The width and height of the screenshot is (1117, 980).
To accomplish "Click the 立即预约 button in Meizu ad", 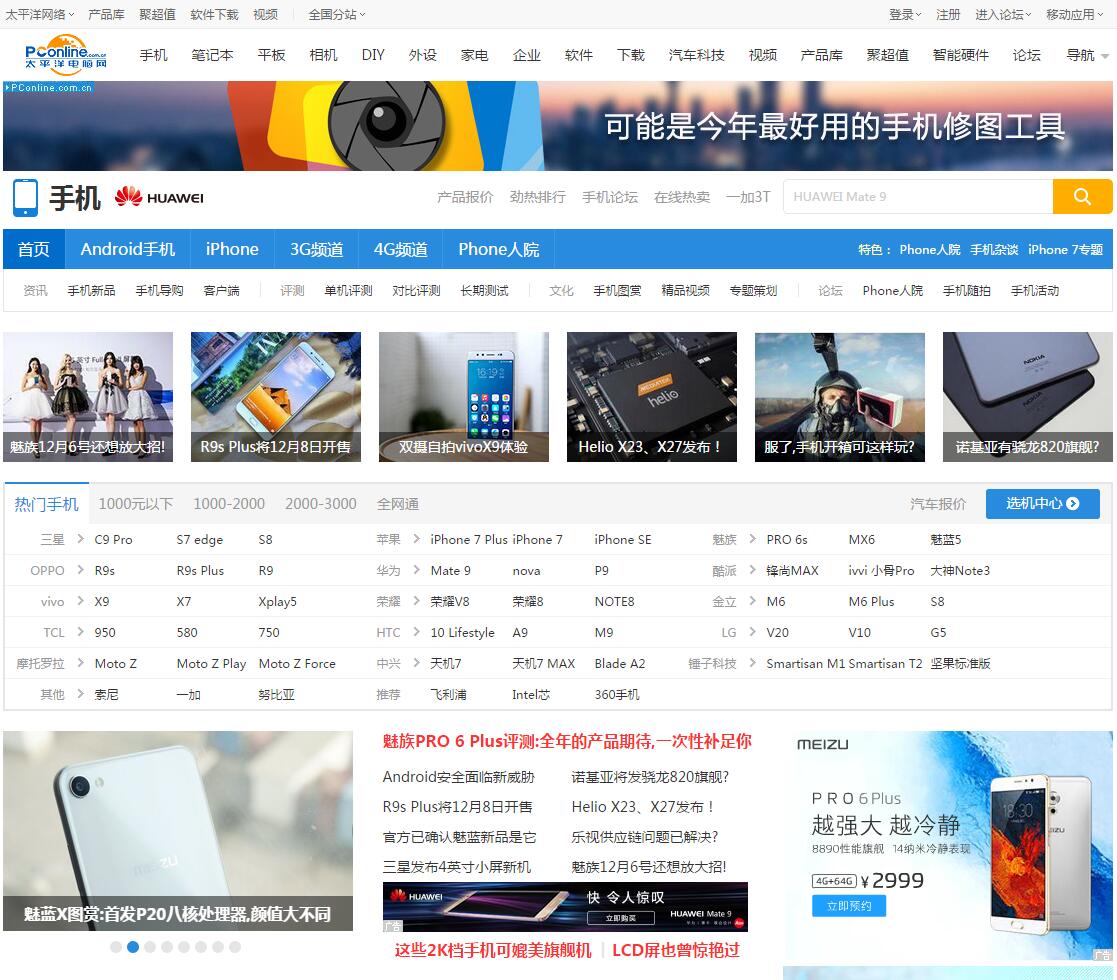I will click(x=848, y=906).
